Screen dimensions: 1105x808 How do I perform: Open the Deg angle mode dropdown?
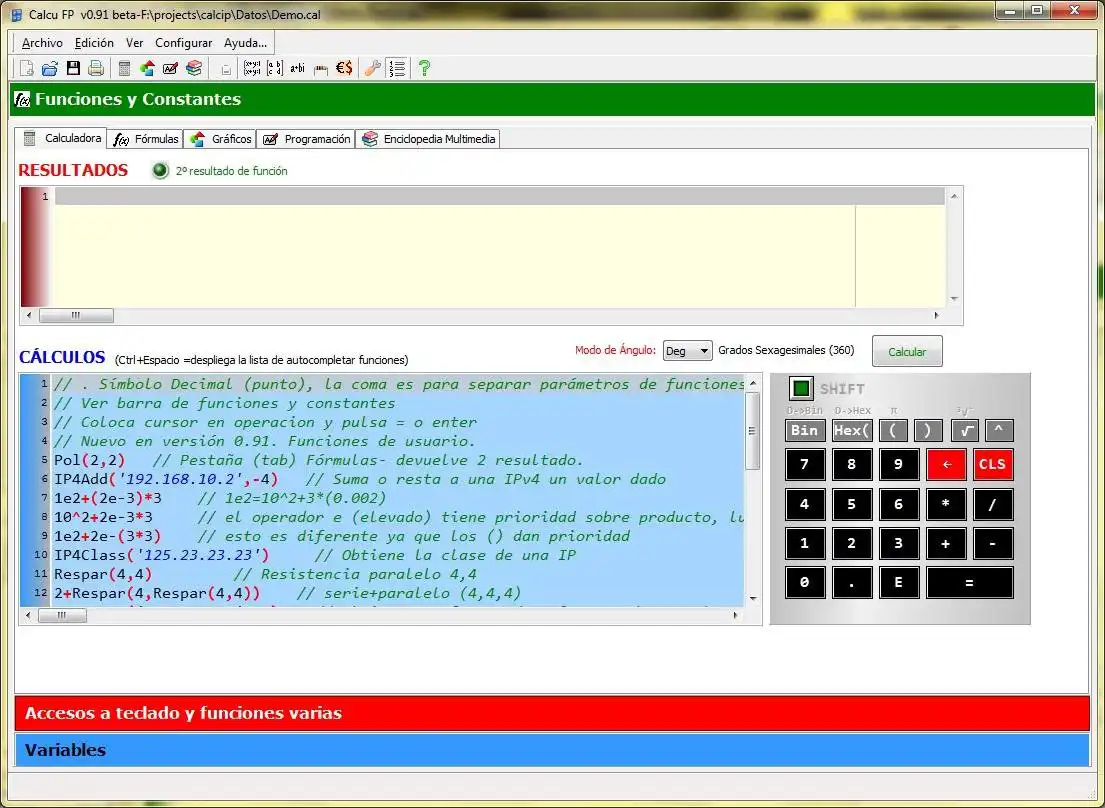click(687, 351)
